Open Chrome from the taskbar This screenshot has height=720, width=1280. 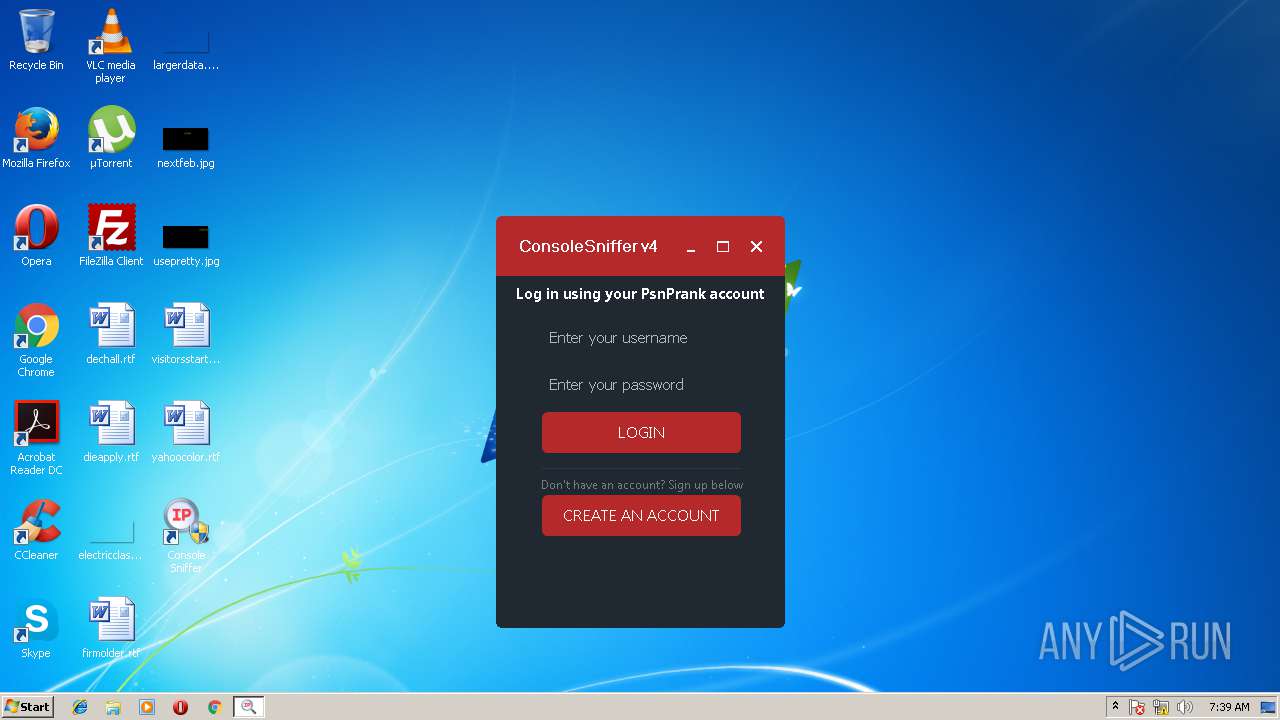[x=214, y=707]
